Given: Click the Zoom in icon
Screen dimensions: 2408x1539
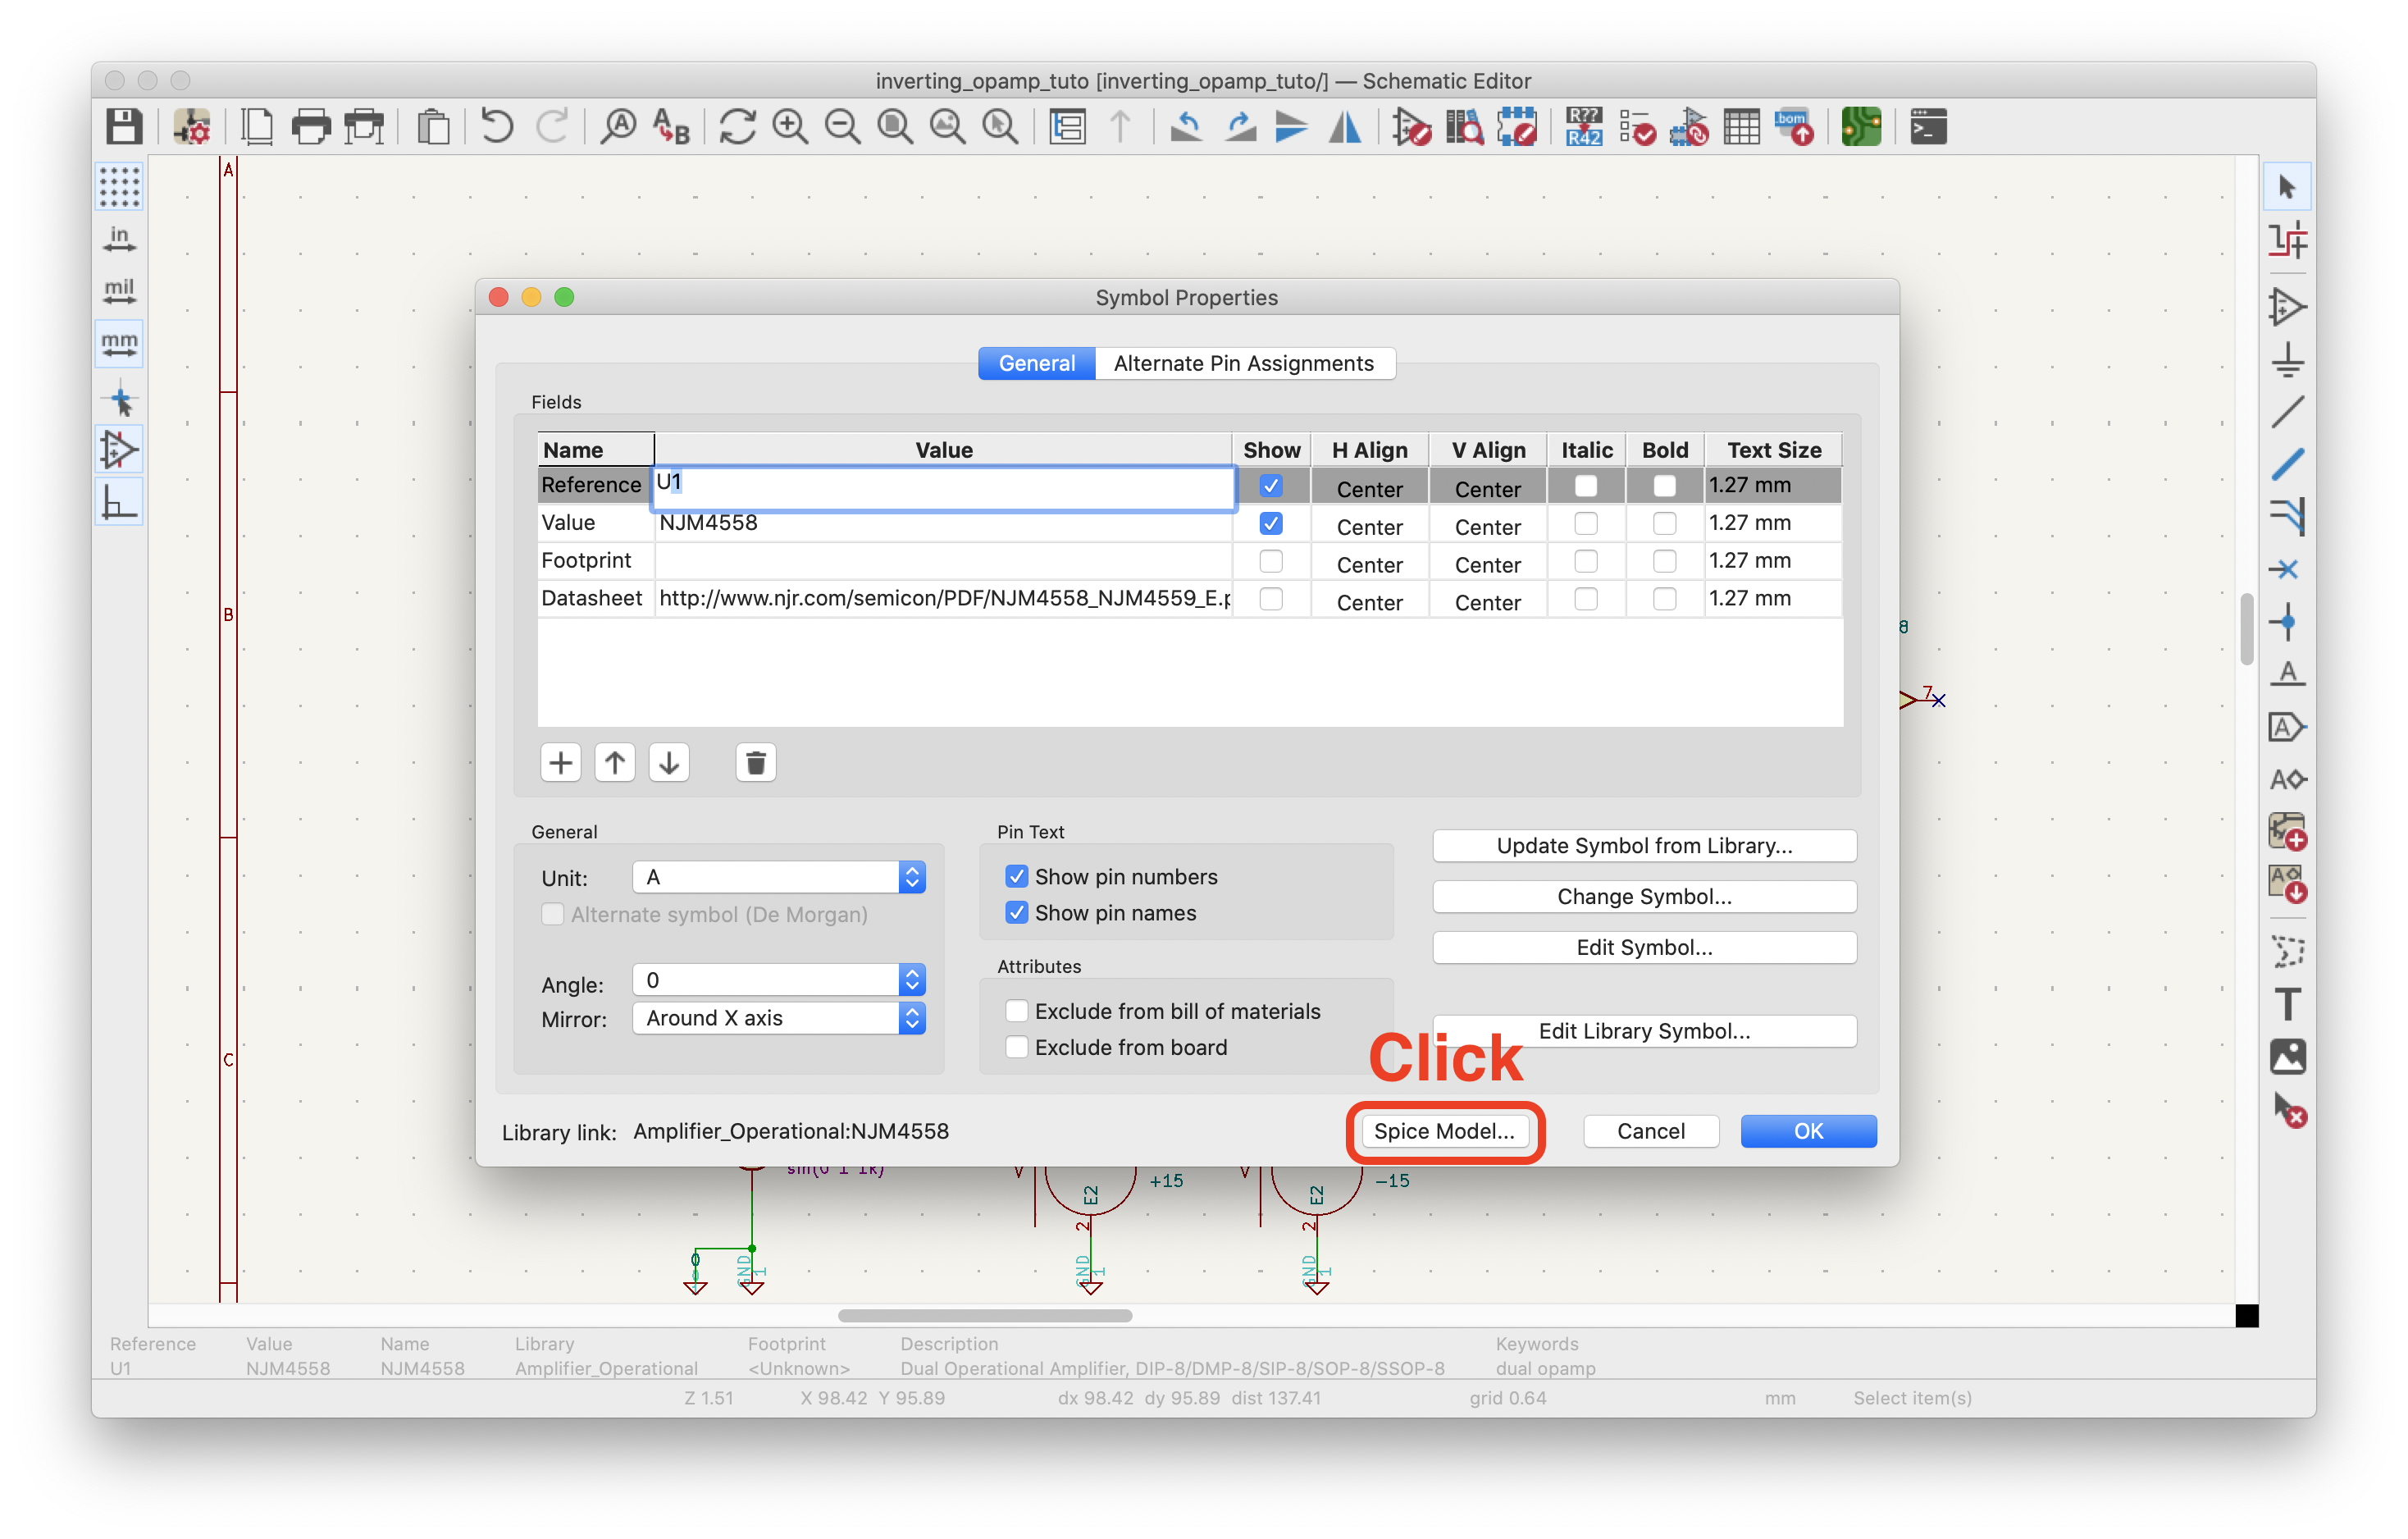Looking at the screenshot, I should 790,128.
